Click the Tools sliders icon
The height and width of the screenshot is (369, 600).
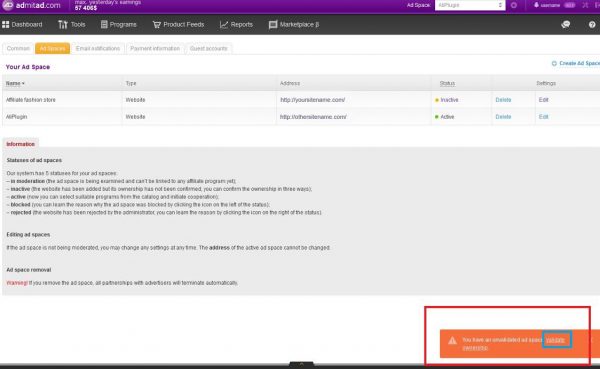click(x=62, y=24)
